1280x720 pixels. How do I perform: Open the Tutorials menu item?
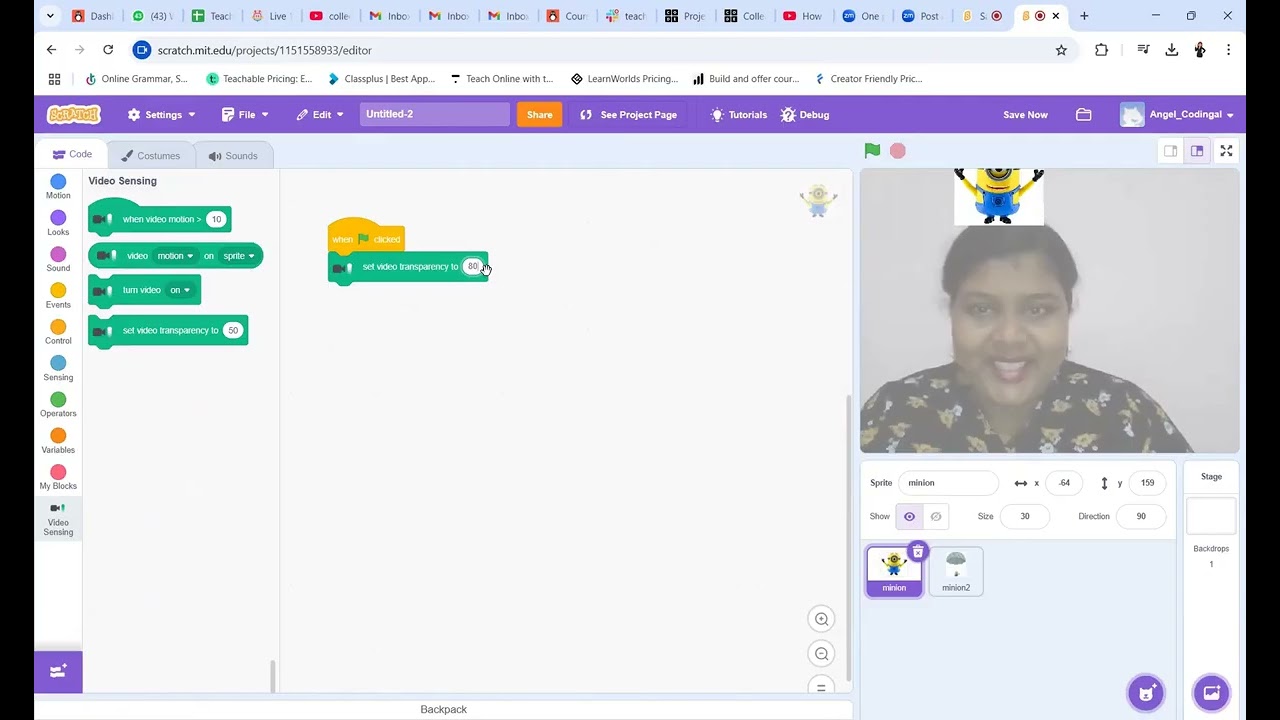[x=738, y=114]
